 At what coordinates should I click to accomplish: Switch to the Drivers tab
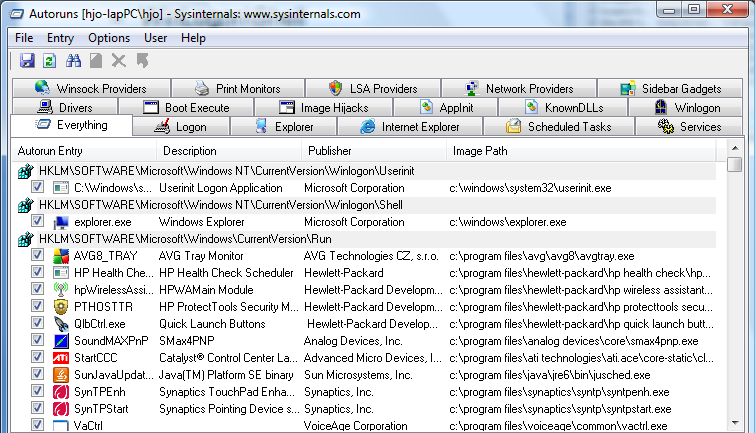point(65,107)
